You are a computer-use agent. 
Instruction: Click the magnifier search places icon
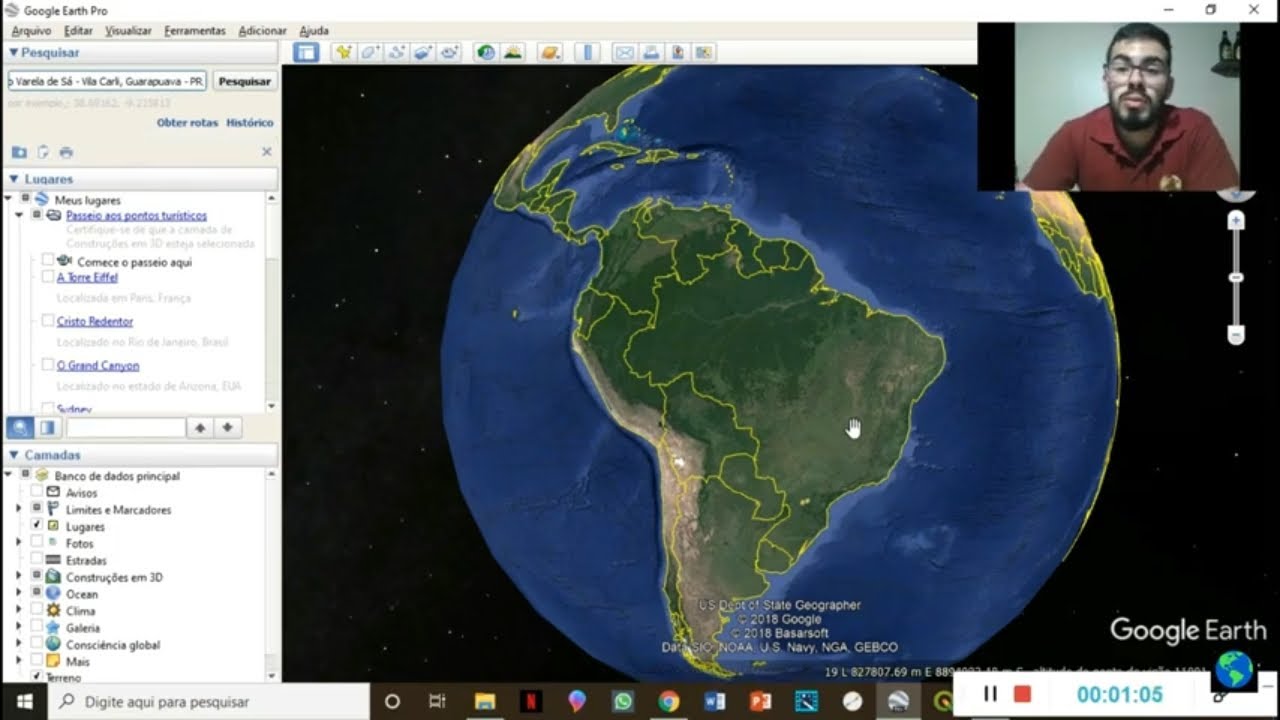(20, 428)
